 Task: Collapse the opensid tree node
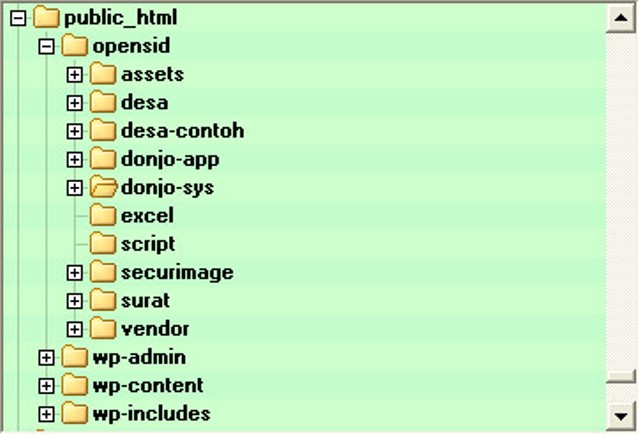point(46,47)
